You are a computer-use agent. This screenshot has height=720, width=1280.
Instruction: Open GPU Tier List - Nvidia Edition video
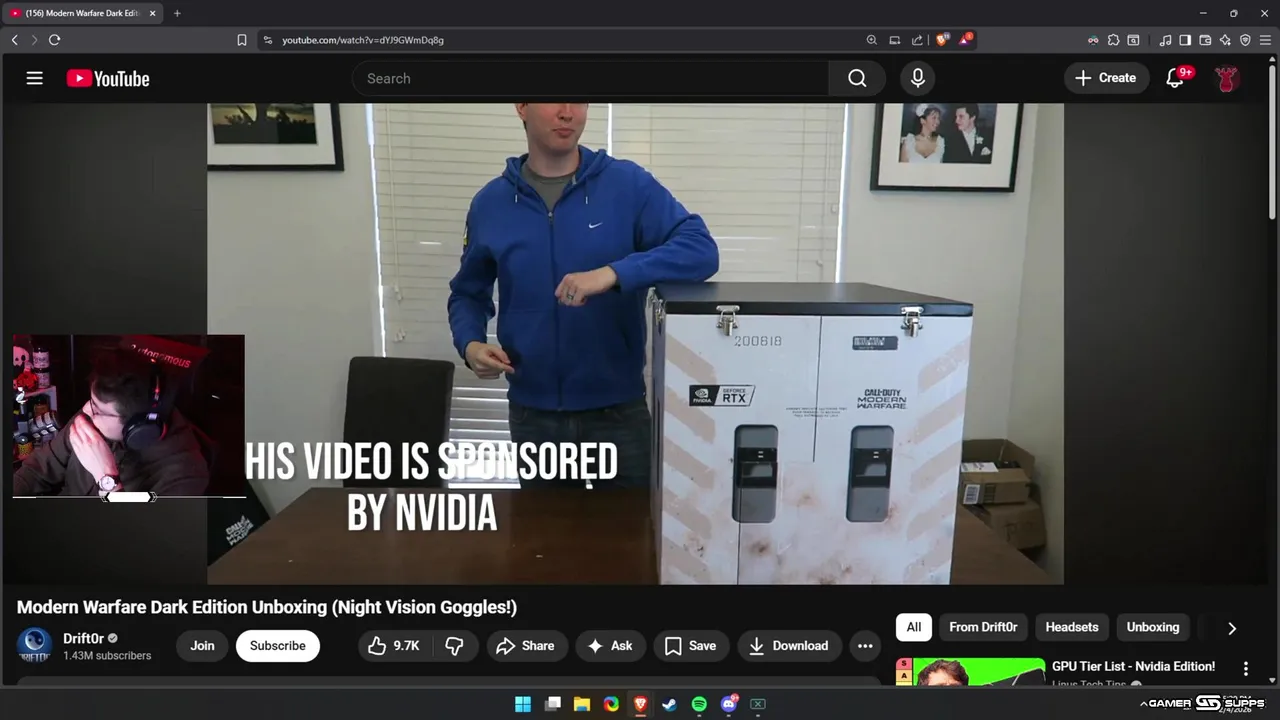point(1133,666)
